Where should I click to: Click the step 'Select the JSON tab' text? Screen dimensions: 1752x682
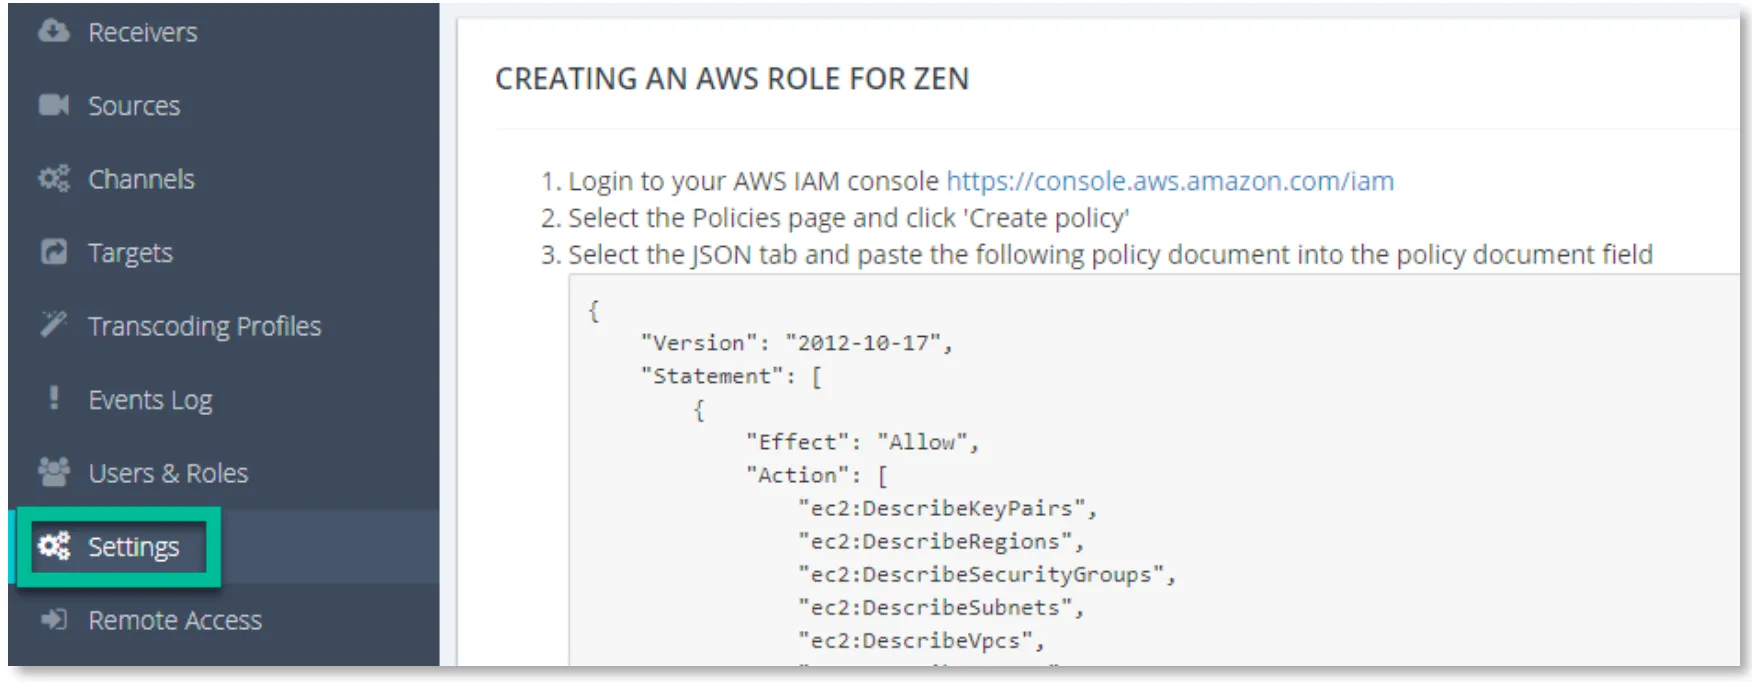pyautogui.click(x=1110, y=255)
